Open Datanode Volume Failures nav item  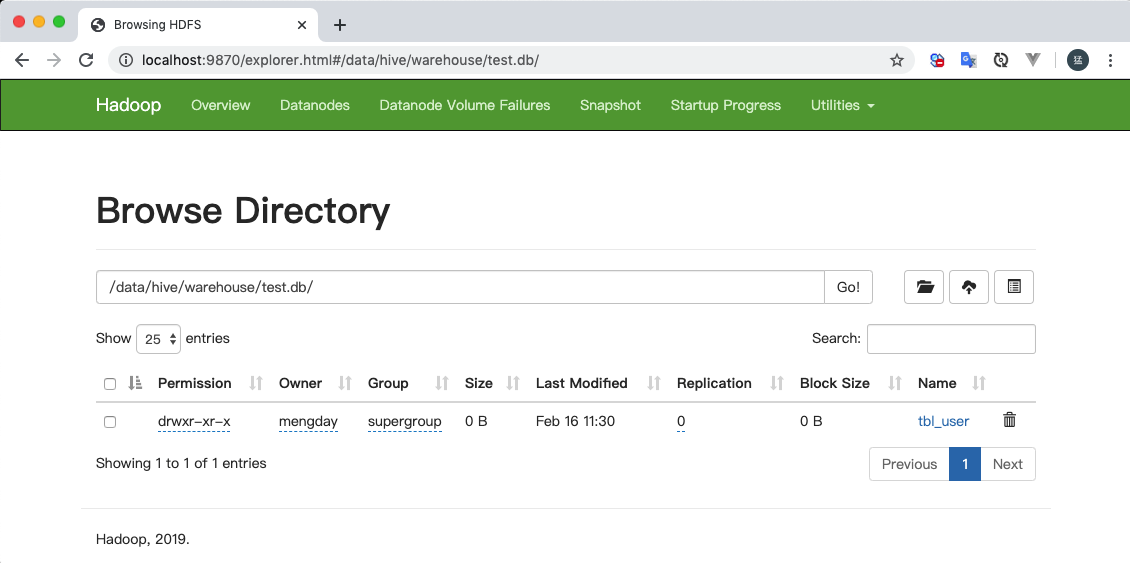pos(465,105)
